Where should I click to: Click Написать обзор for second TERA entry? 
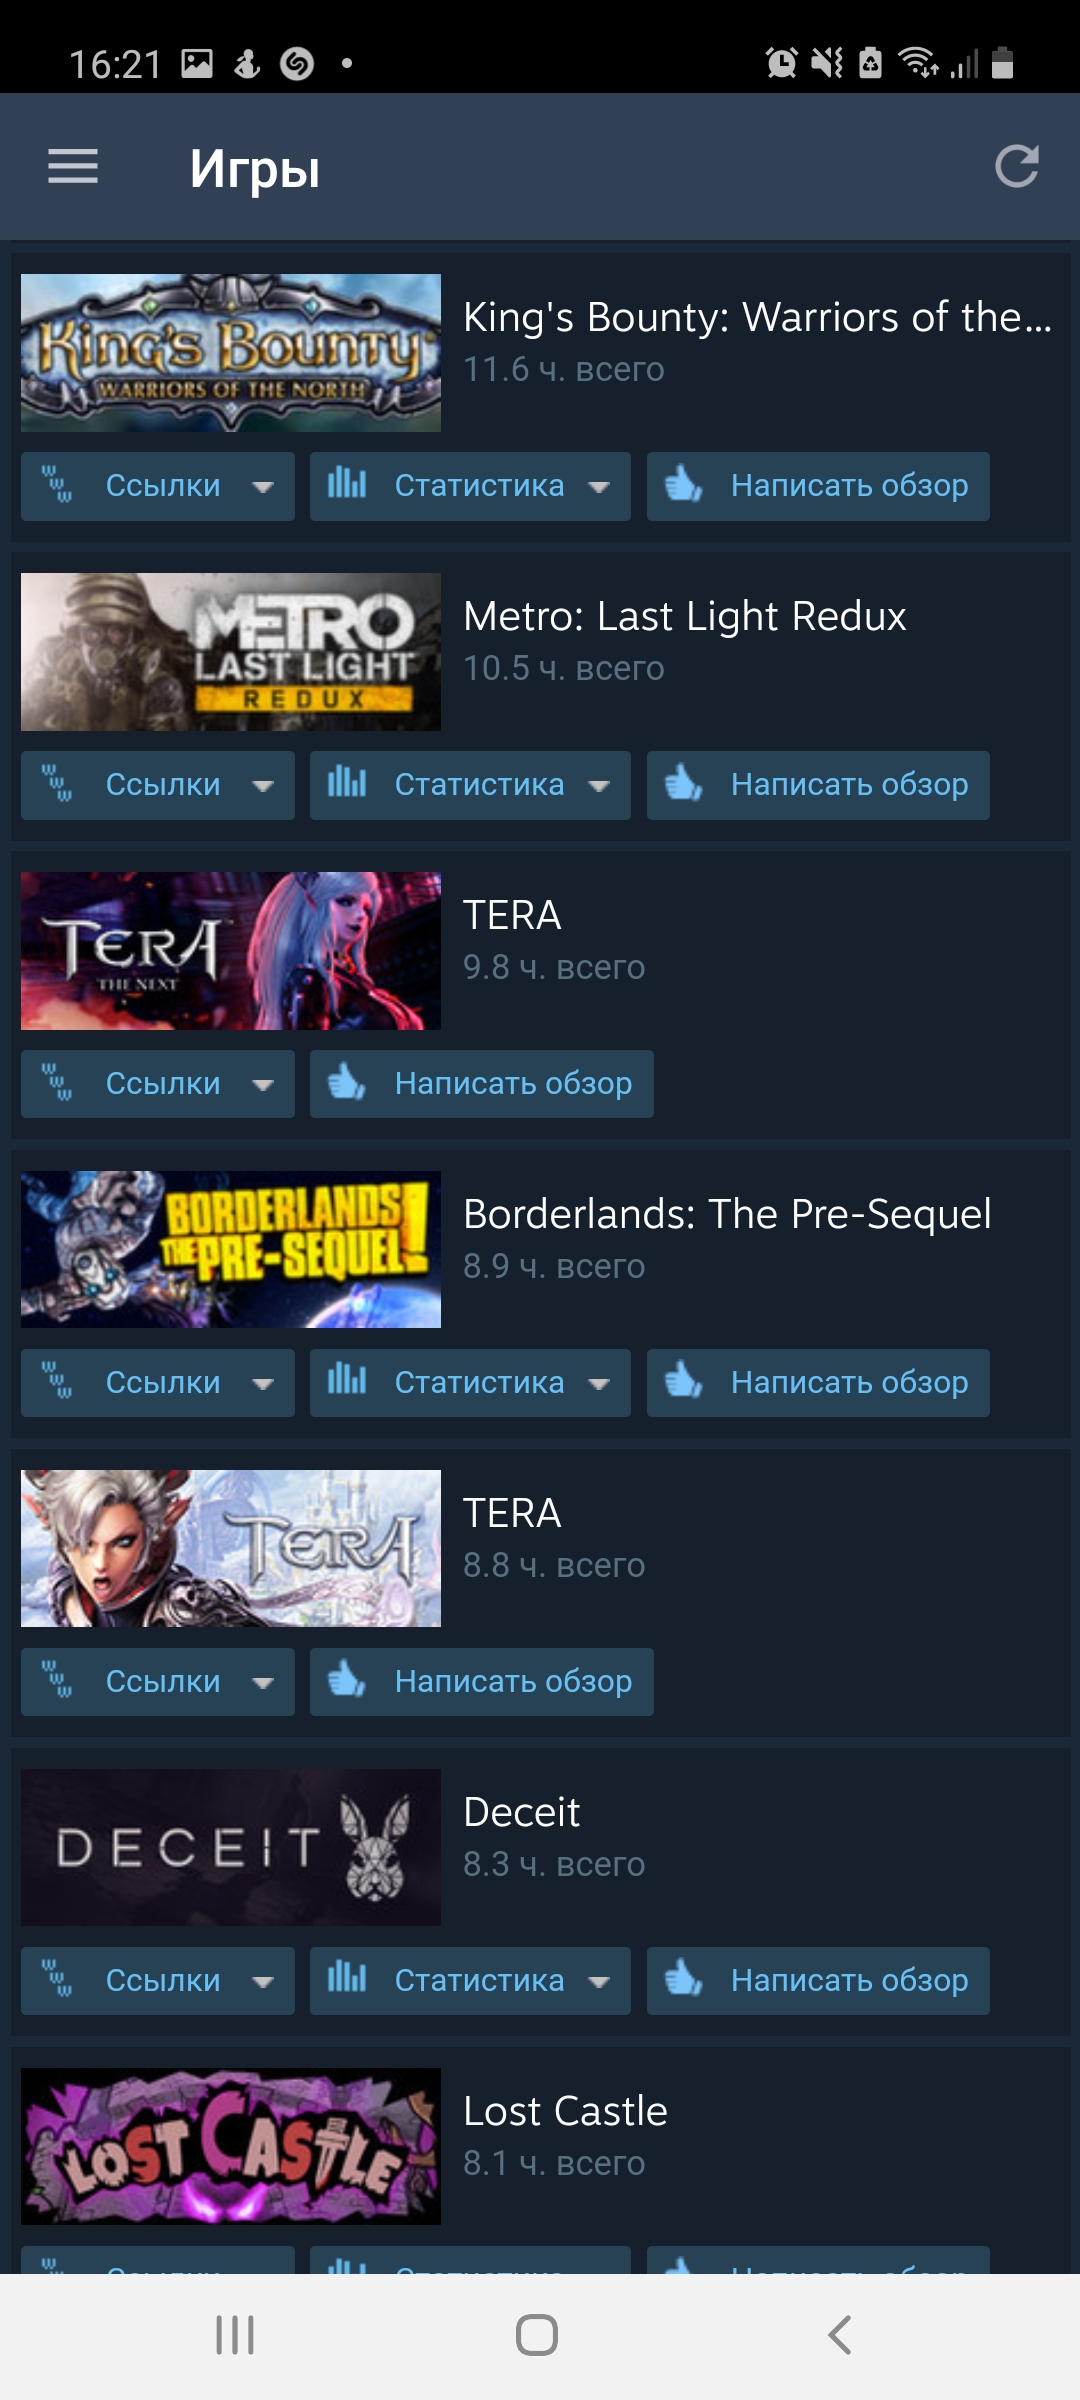pos(482,1682)
